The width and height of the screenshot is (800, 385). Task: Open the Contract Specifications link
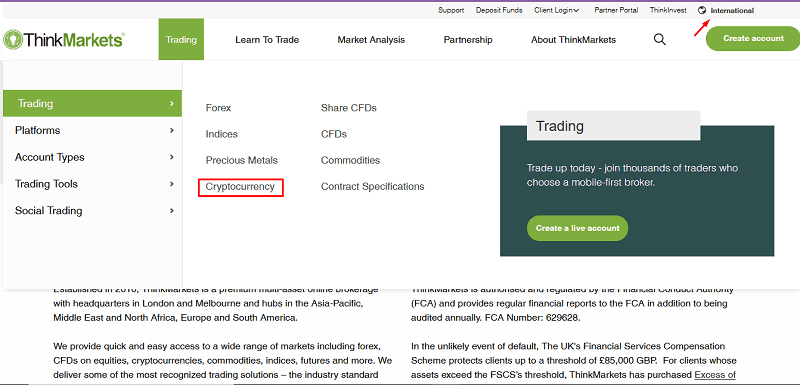click(372, 187)
